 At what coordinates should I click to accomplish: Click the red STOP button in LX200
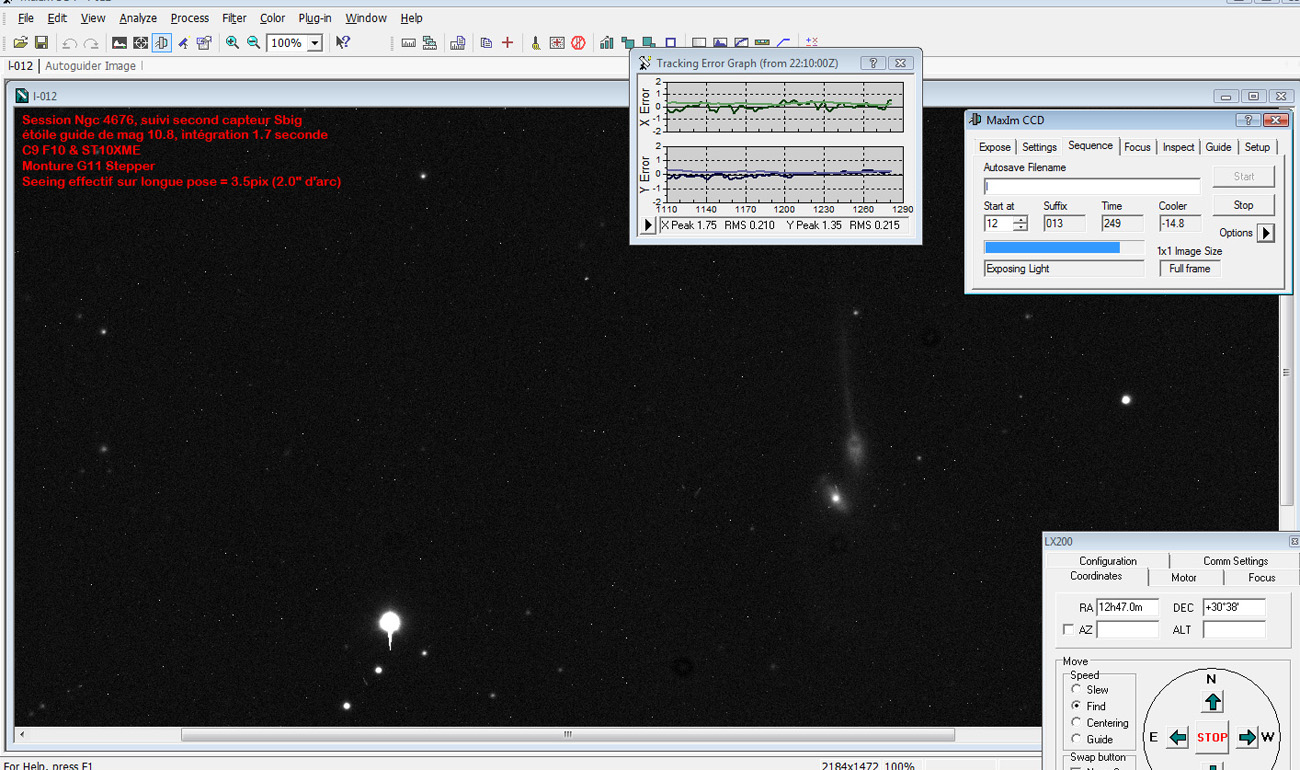tap(1212, 737)
